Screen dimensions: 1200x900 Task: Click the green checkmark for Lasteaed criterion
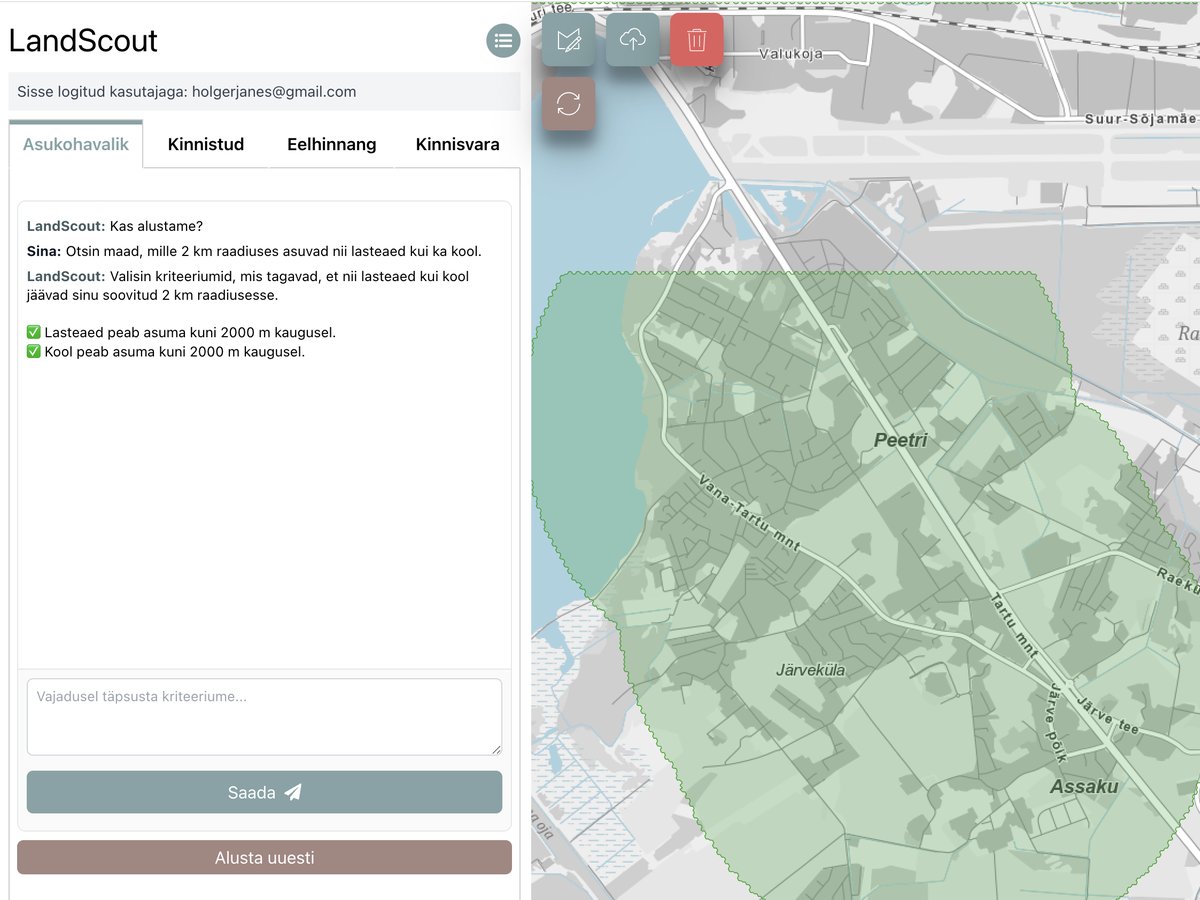pyautogui.click(x=34, y=332)
